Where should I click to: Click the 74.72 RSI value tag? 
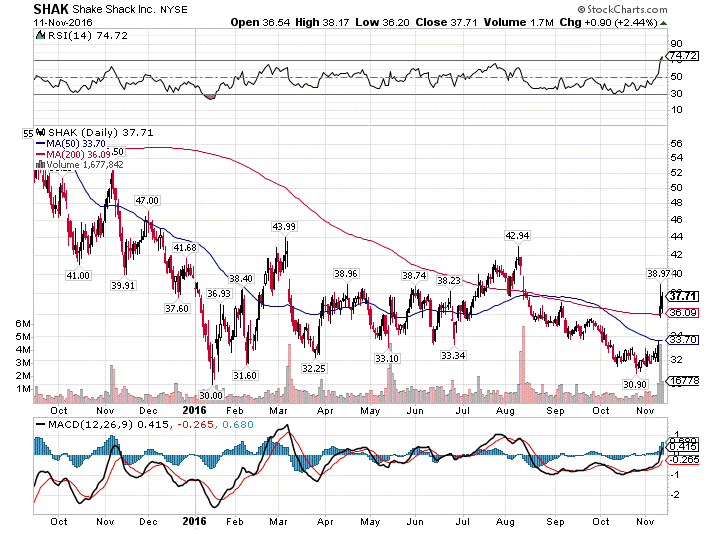682,55
